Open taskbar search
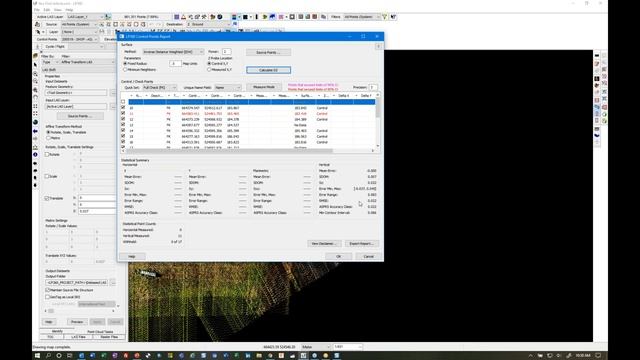Screen dimensions: 640x360 click(48, 356)
